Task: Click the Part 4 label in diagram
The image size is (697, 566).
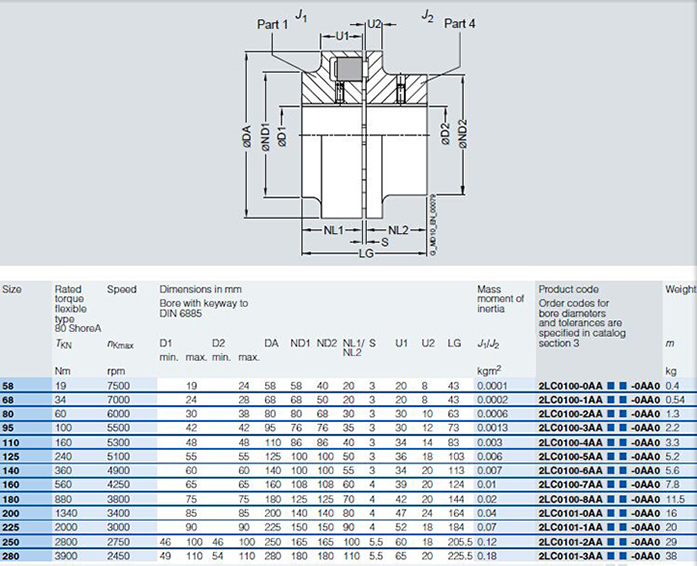Action: (461, 23)
